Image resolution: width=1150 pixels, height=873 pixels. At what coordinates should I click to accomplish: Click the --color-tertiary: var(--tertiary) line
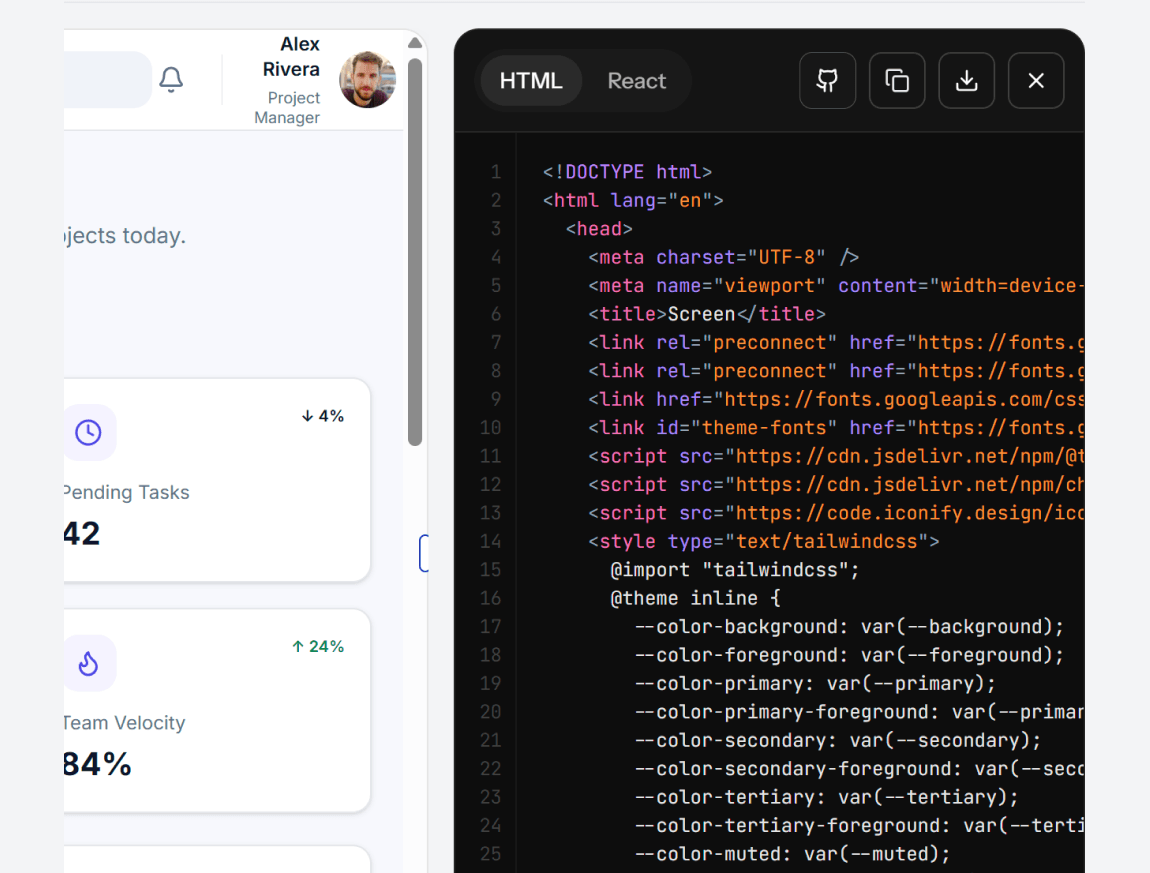coord(827,797)
